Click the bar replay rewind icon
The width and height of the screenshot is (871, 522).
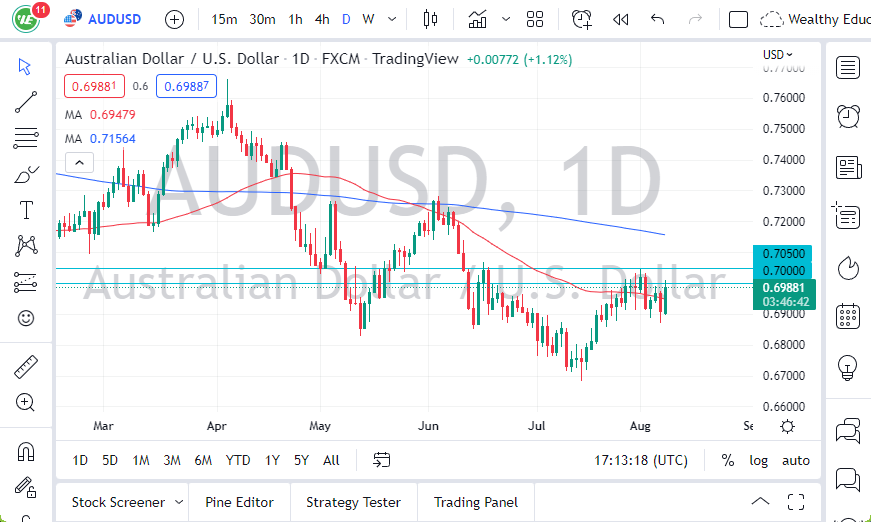click(x=620, y=19)
